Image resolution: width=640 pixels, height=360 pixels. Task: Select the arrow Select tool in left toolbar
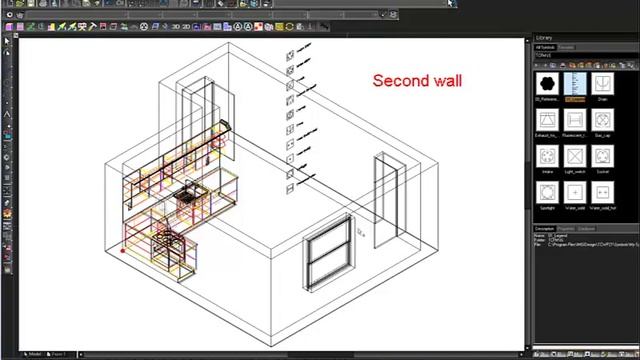7,41
